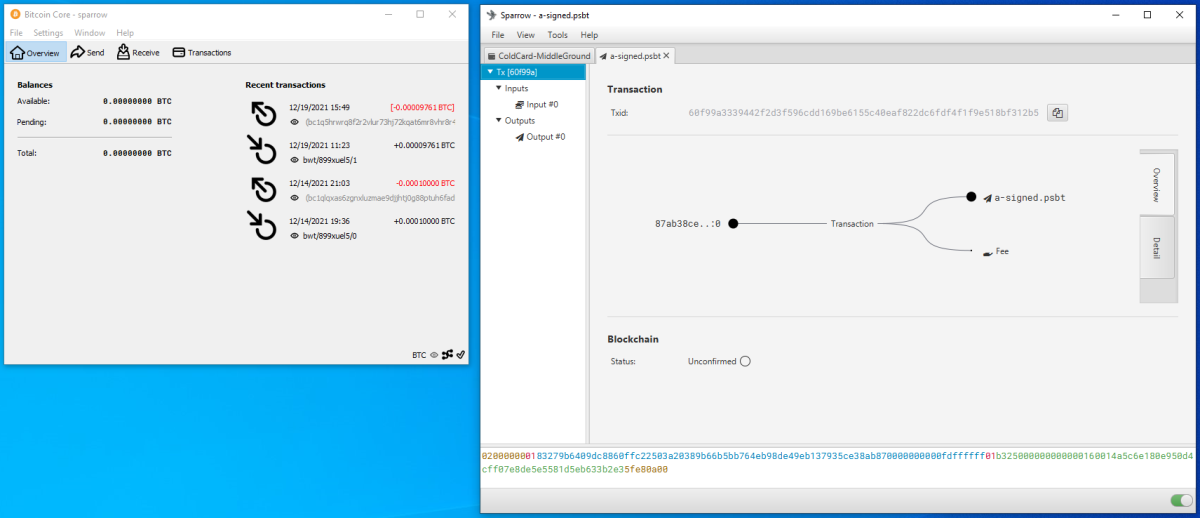Click the eye icon beside bwt/899xuel5/1
The height and width of the screenshot is (518, 1200).
(295, 160)
